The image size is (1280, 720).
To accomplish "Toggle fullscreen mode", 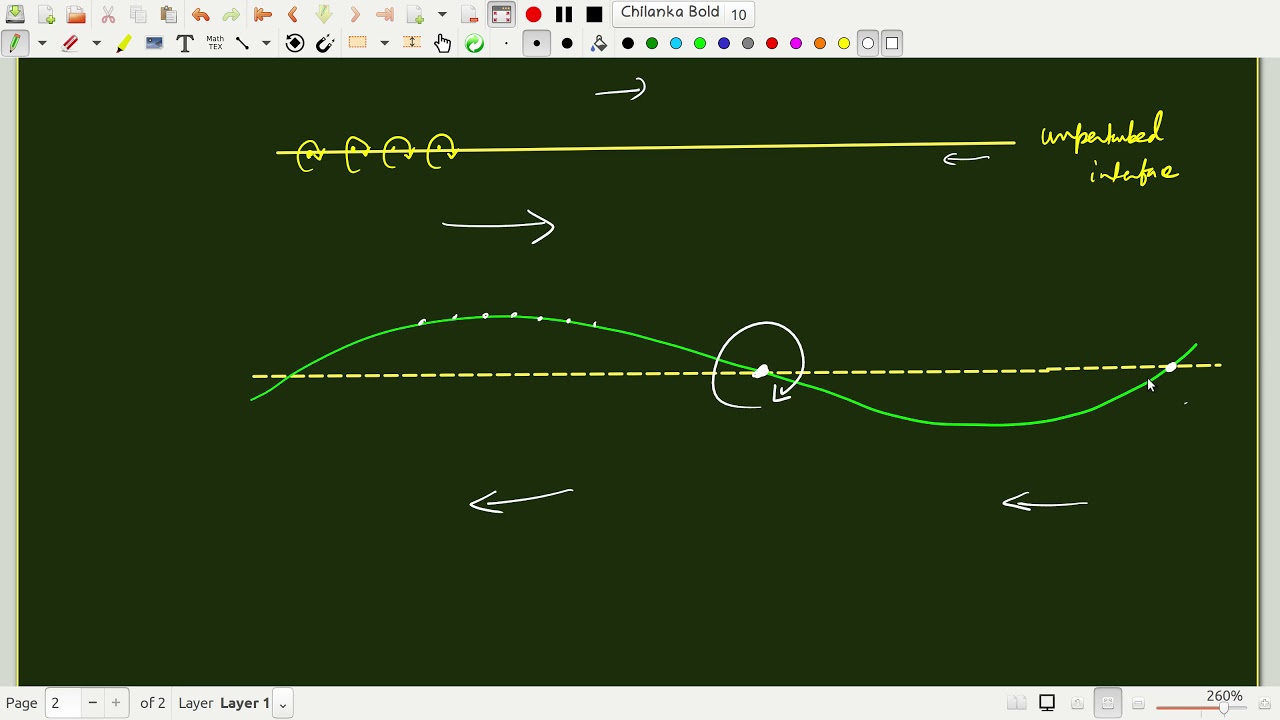I will pyautogui.click(x=501, y=14).
